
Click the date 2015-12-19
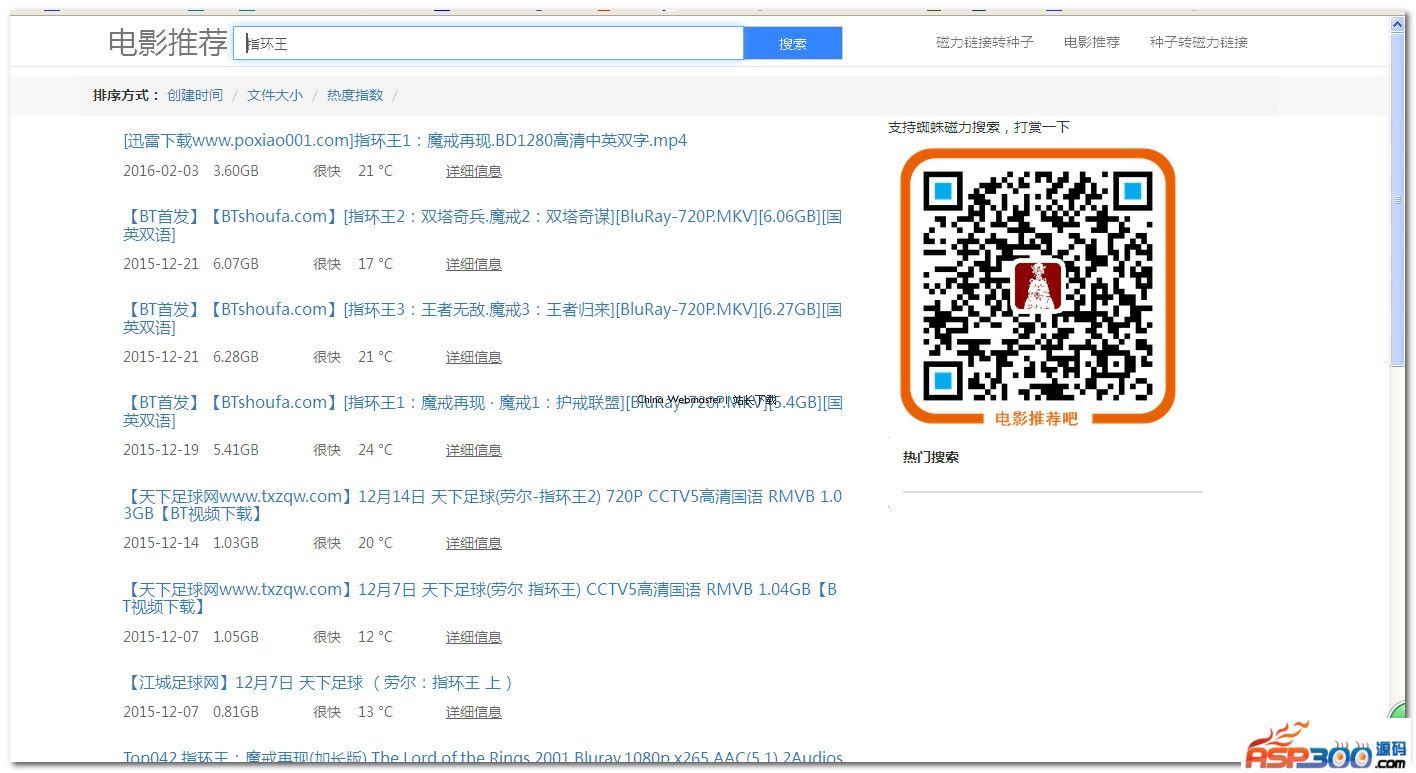pyautogui.click(x=161, y=450)
